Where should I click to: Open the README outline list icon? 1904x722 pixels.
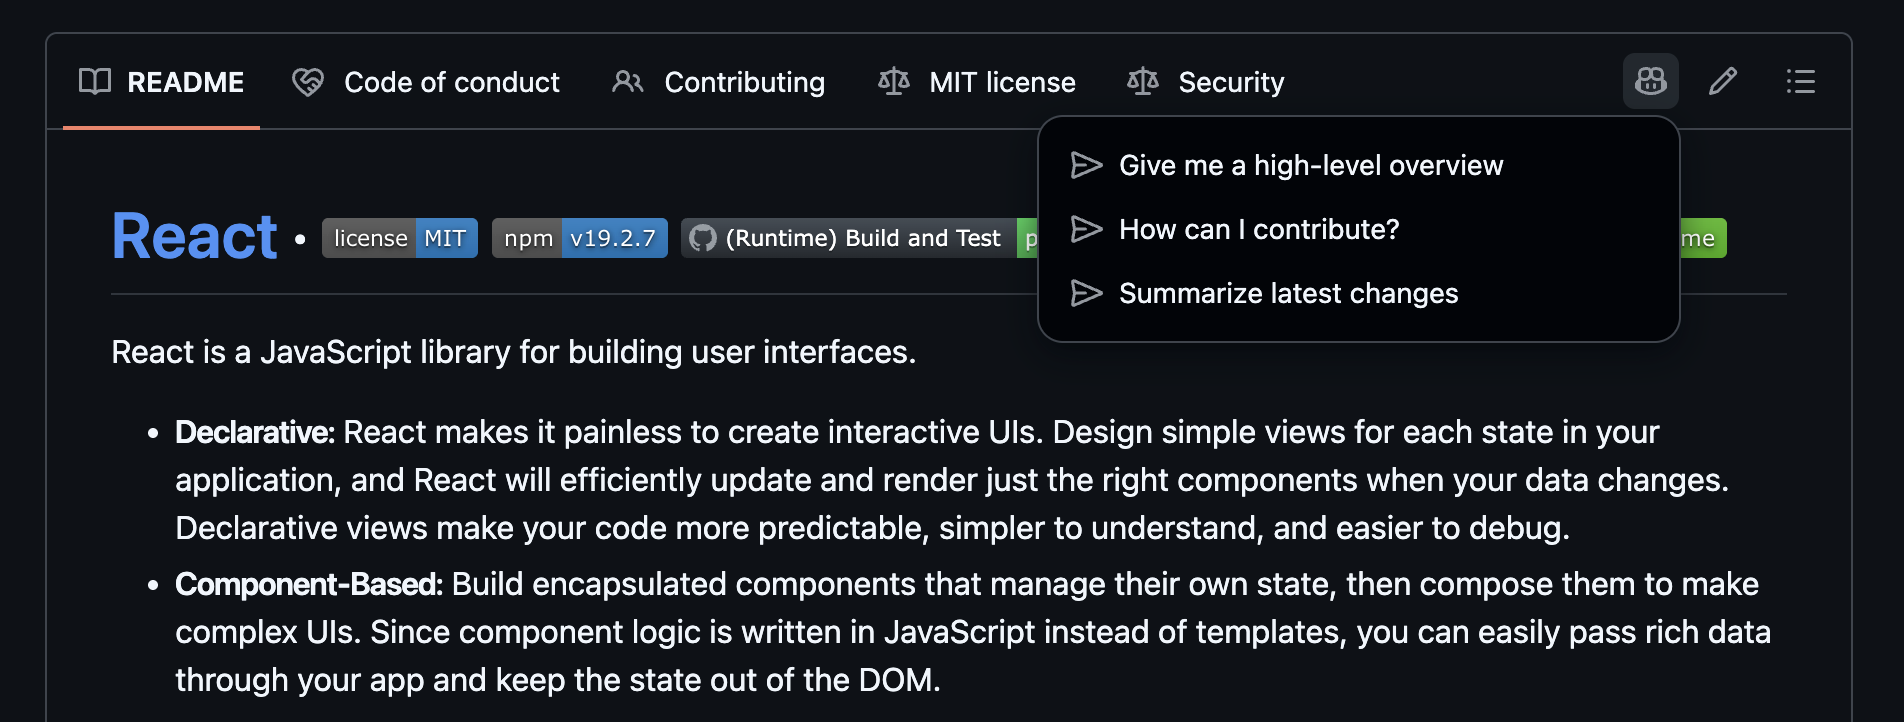(1800, 81)
